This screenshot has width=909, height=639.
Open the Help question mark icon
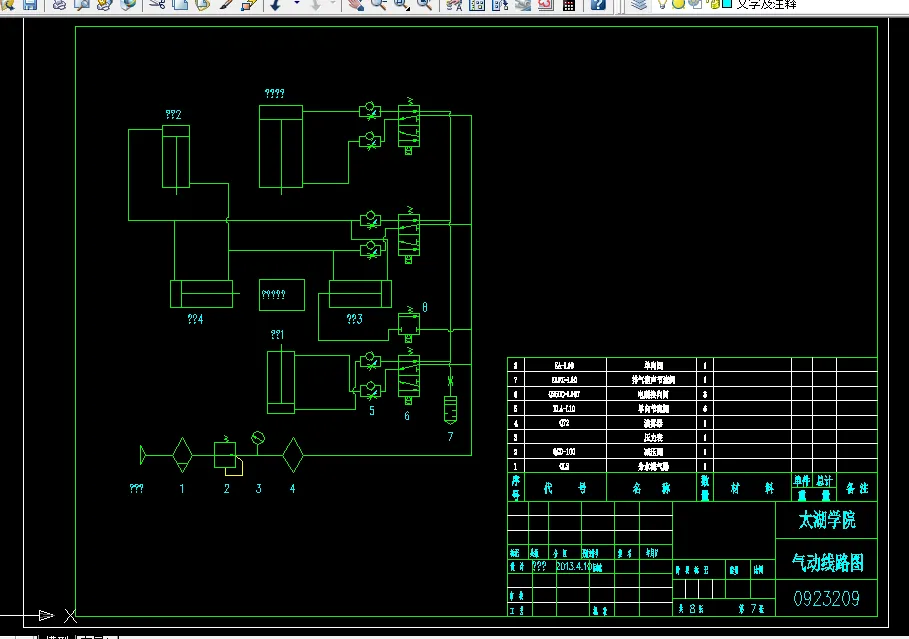598,5
